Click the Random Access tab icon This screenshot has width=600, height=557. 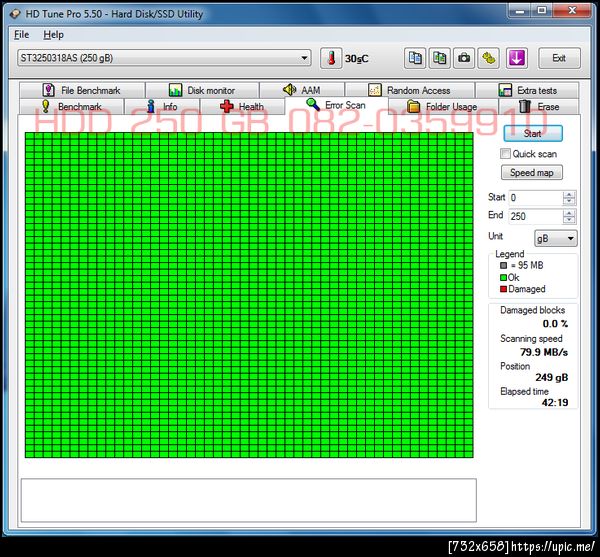point(375,90)
